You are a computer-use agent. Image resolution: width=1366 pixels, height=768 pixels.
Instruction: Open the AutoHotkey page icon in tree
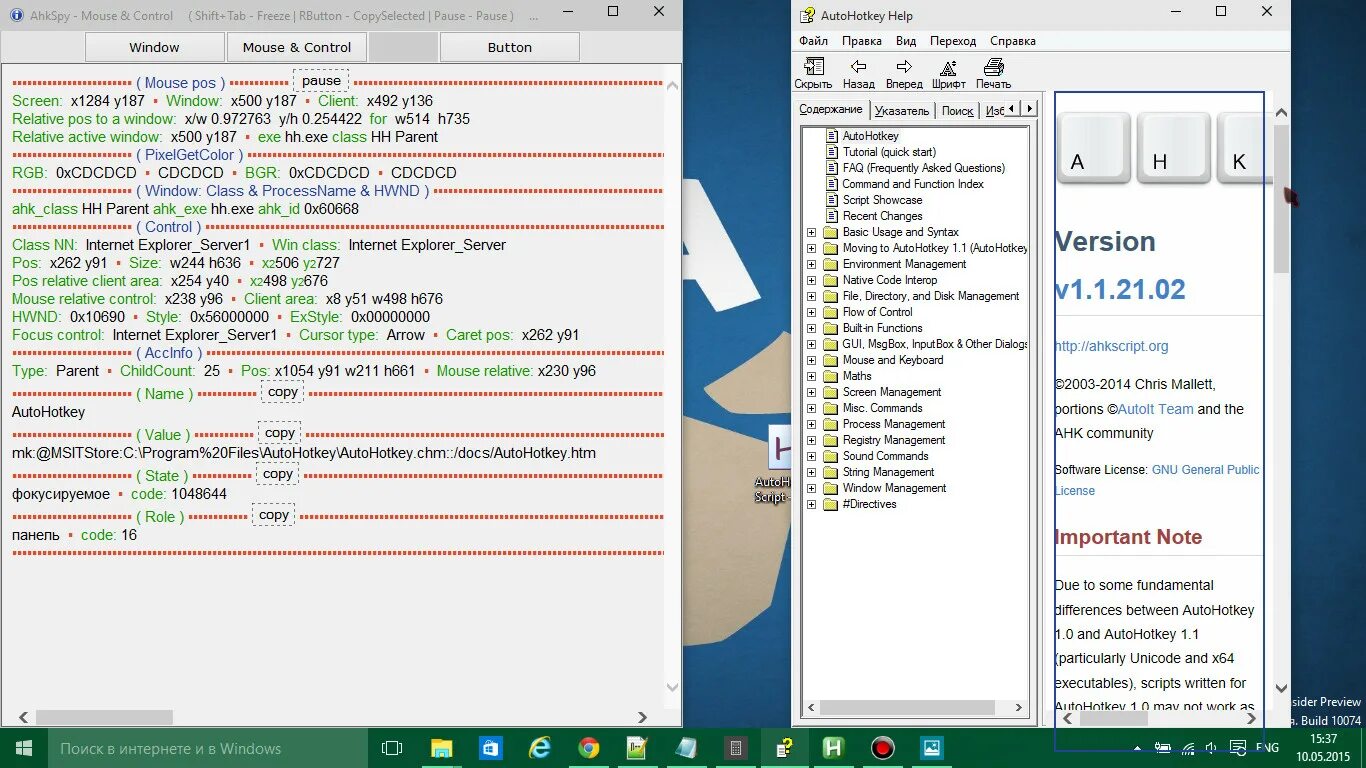(x=831, y=136)
